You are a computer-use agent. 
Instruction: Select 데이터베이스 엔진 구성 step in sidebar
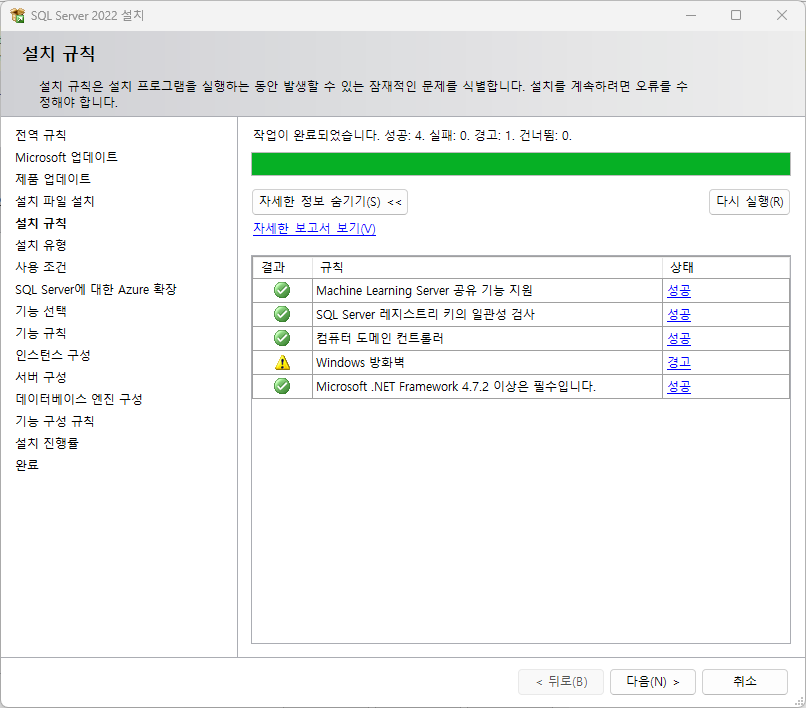[79, 399]
